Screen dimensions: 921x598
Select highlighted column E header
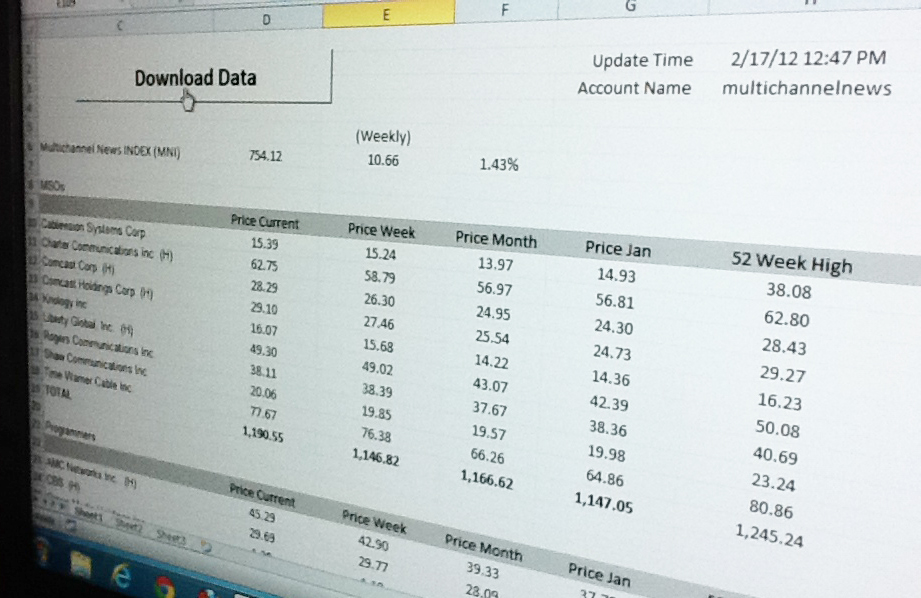388,15
